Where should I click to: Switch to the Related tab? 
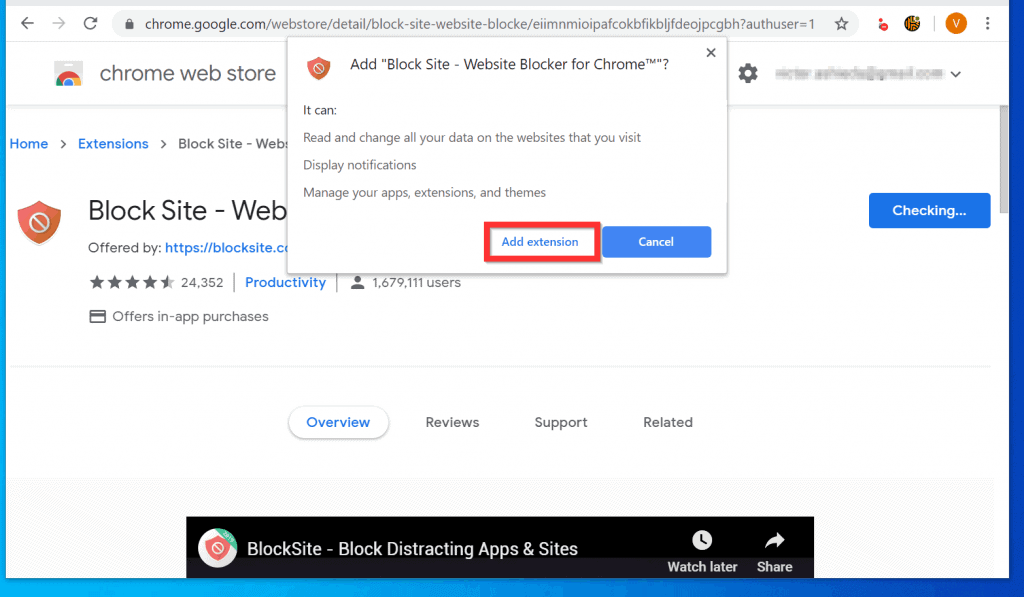tap(668, 423)
